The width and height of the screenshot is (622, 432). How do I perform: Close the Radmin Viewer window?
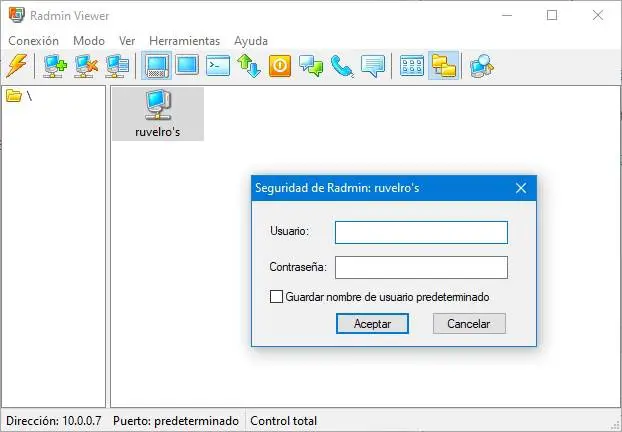(597, 15)
